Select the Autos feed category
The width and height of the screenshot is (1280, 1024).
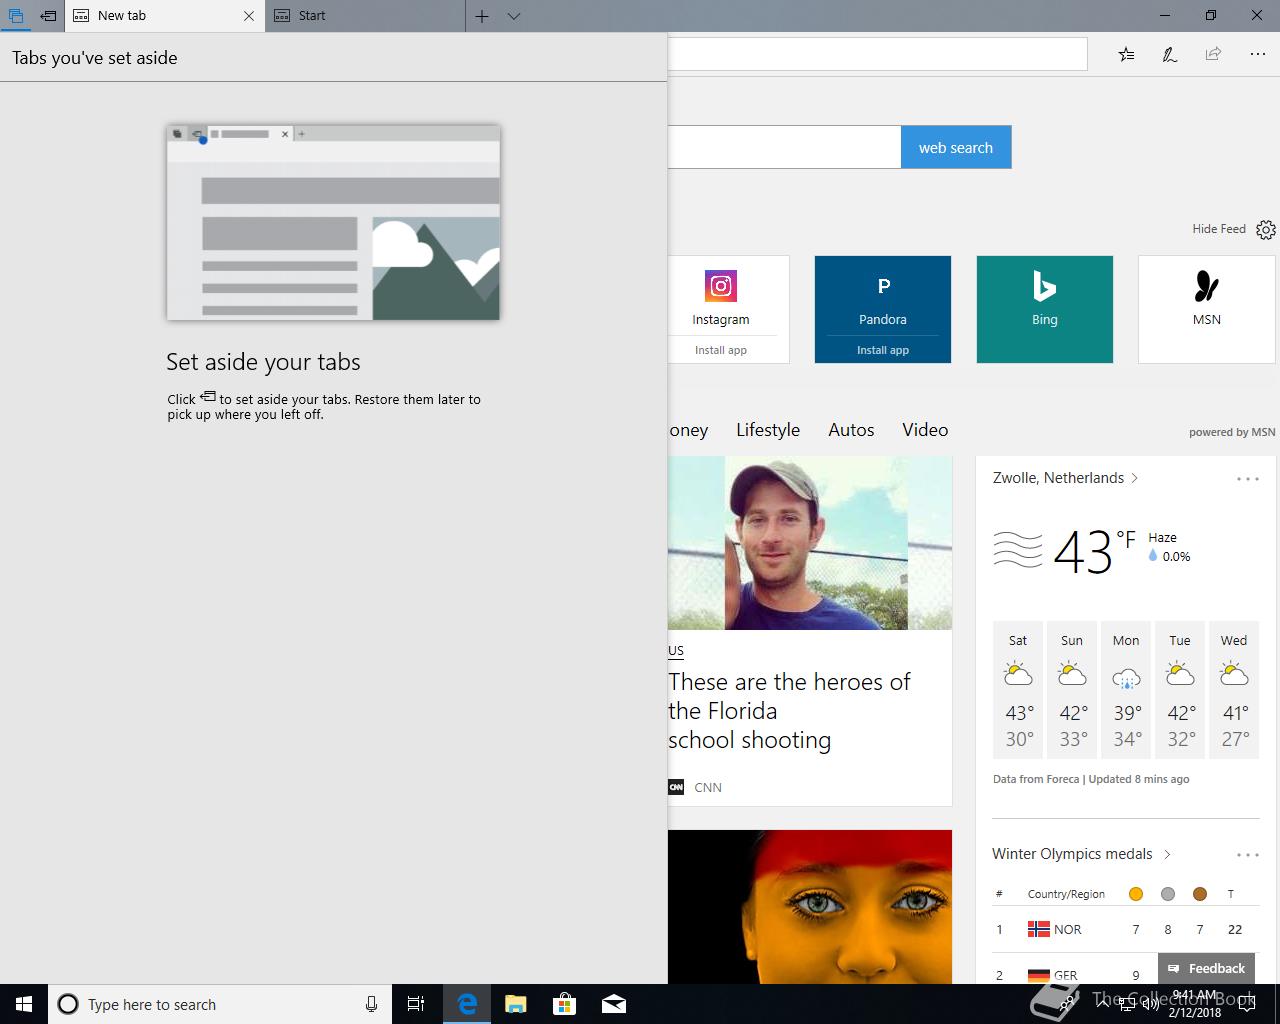[x=851, y=430]
